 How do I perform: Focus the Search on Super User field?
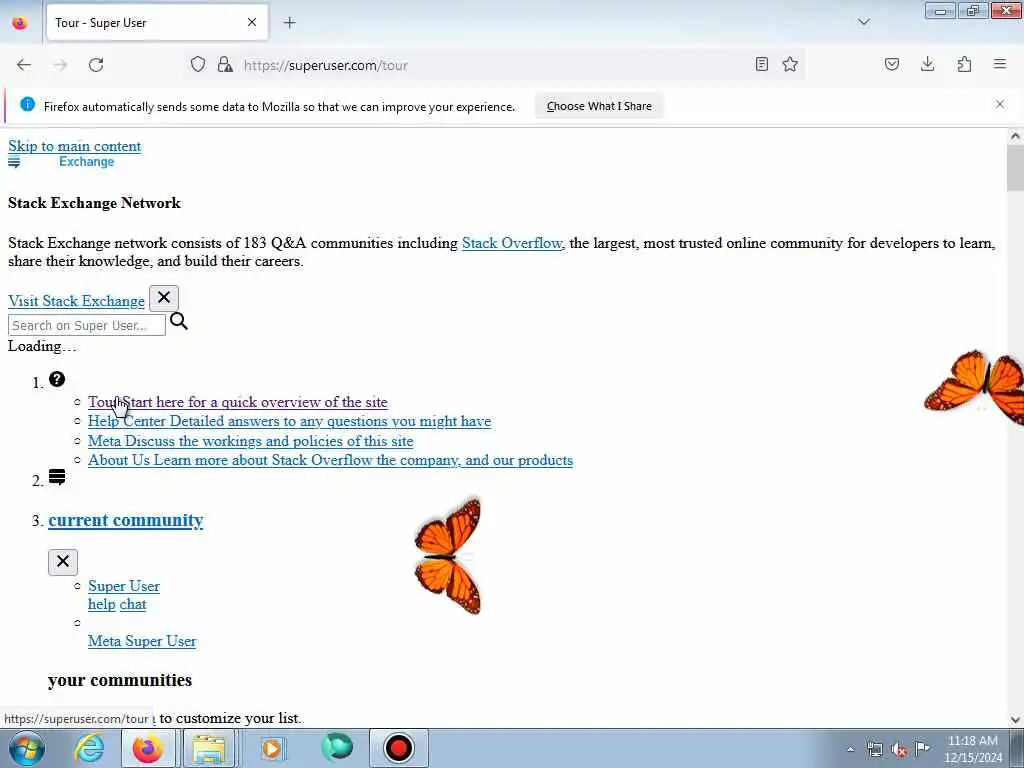point(87,325)
